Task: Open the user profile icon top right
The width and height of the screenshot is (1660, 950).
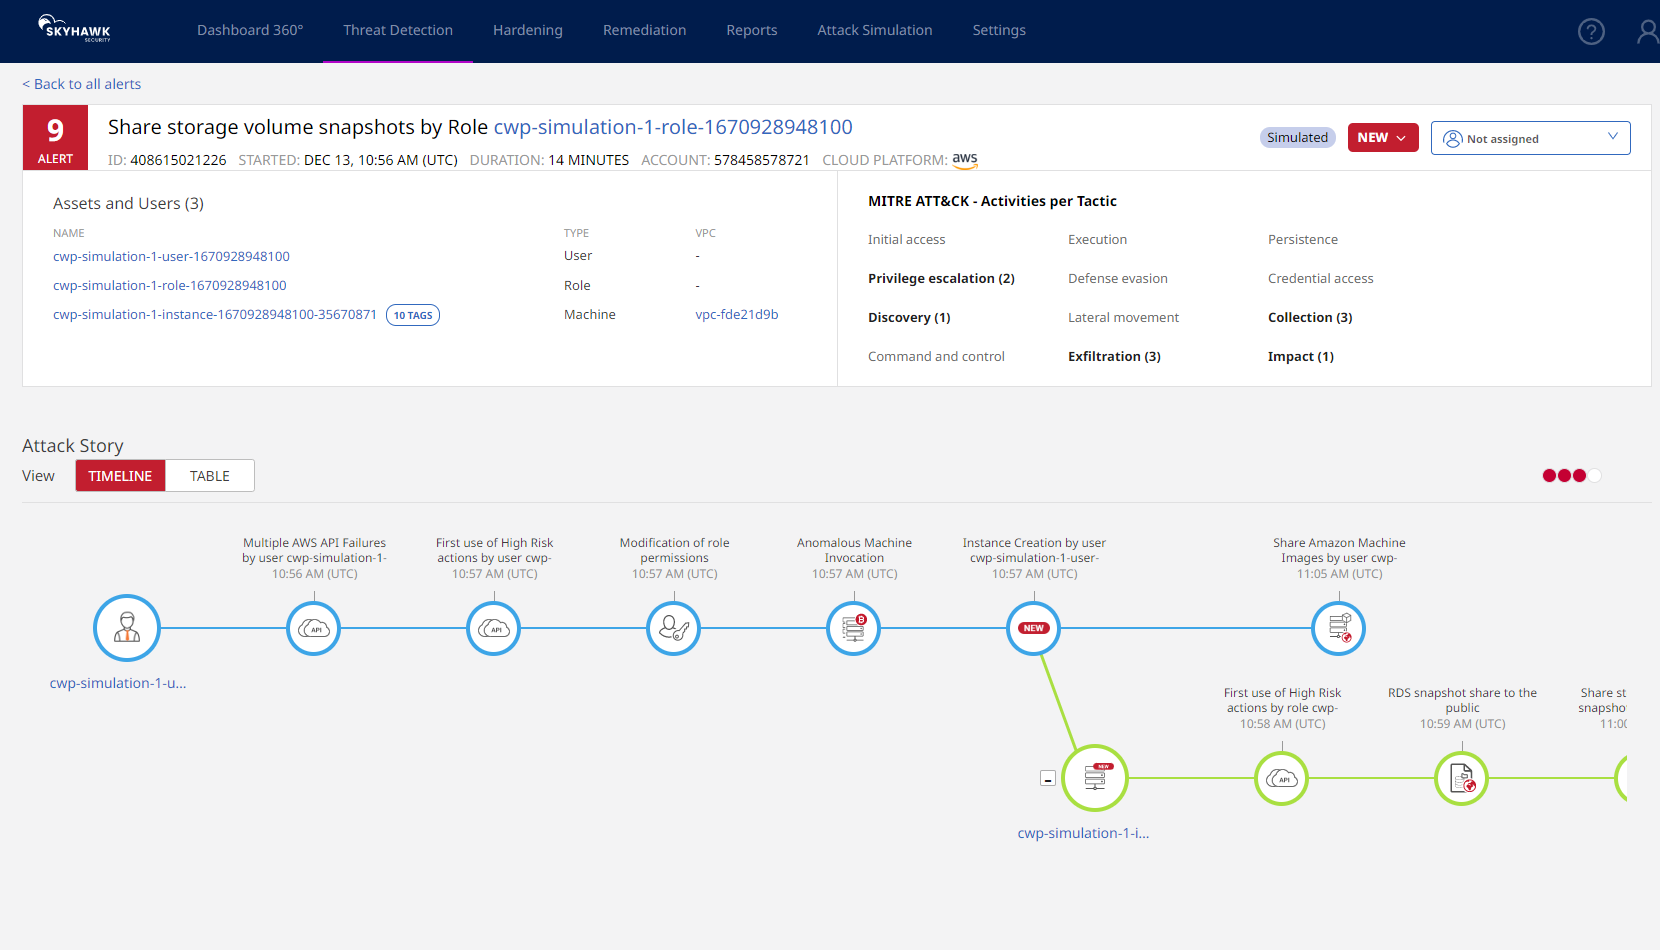Action: tap(1647, 31)
